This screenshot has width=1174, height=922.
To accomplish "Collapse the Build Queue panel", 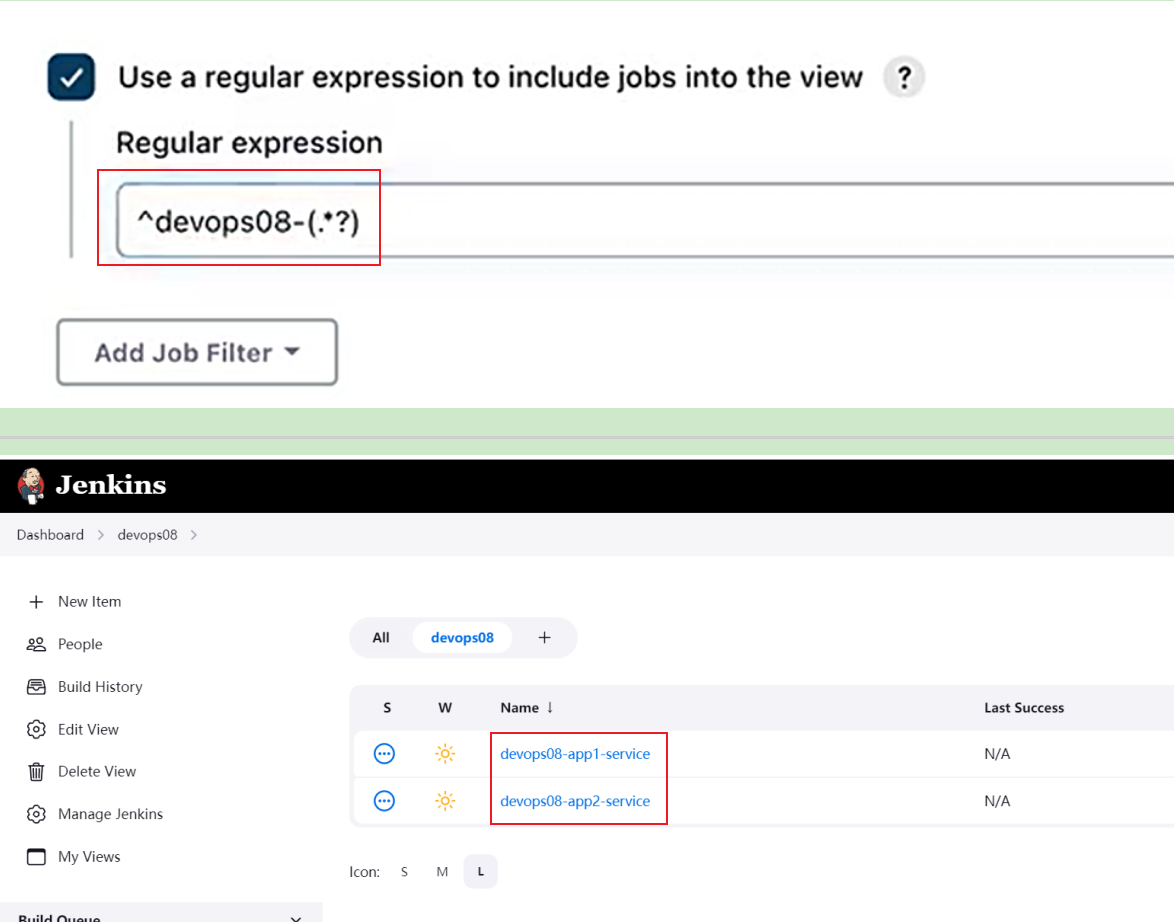I will (x=296, y=918).
